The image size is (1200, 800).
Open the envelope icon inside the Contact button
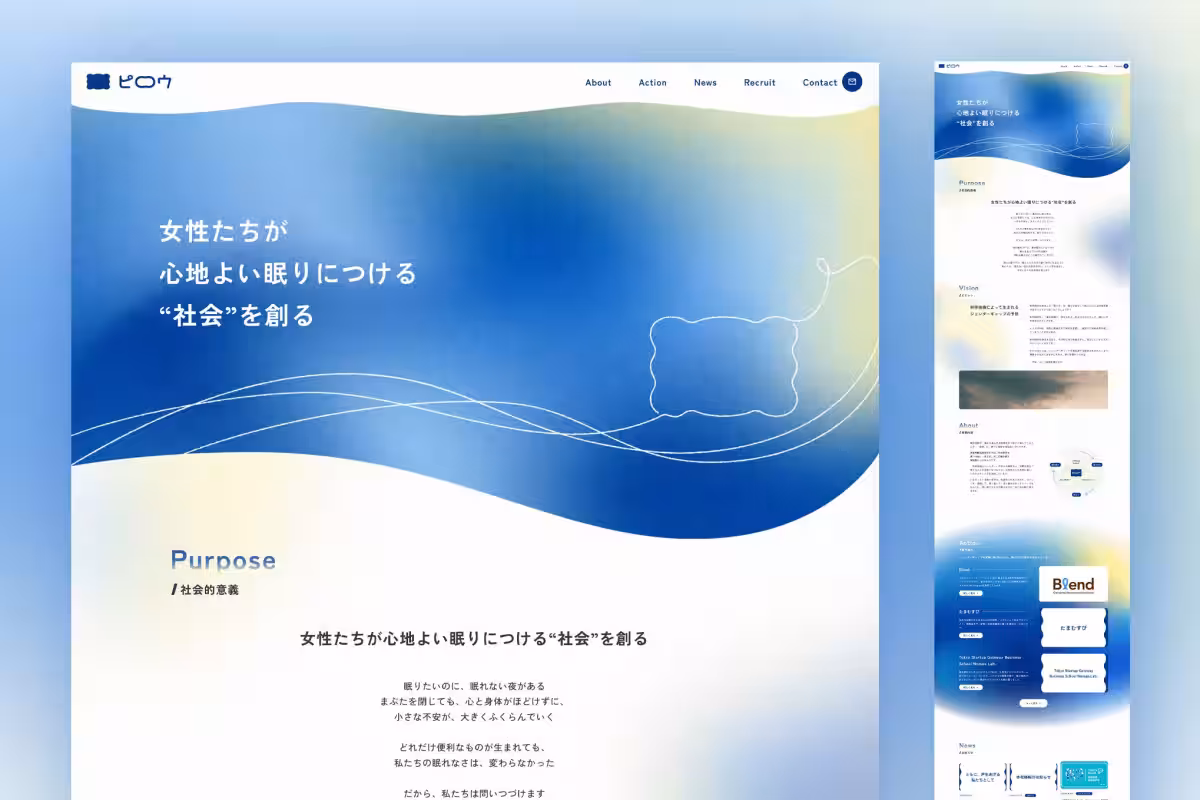pyautogui.click(x=851, y=82)
